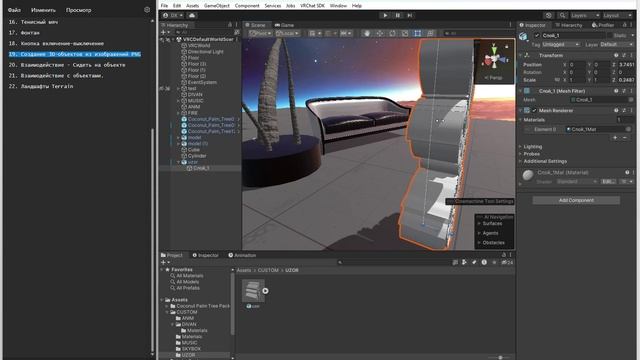Click the material Edit button
The height and width of the screenshot is (360, 640).
coord(608,181)
